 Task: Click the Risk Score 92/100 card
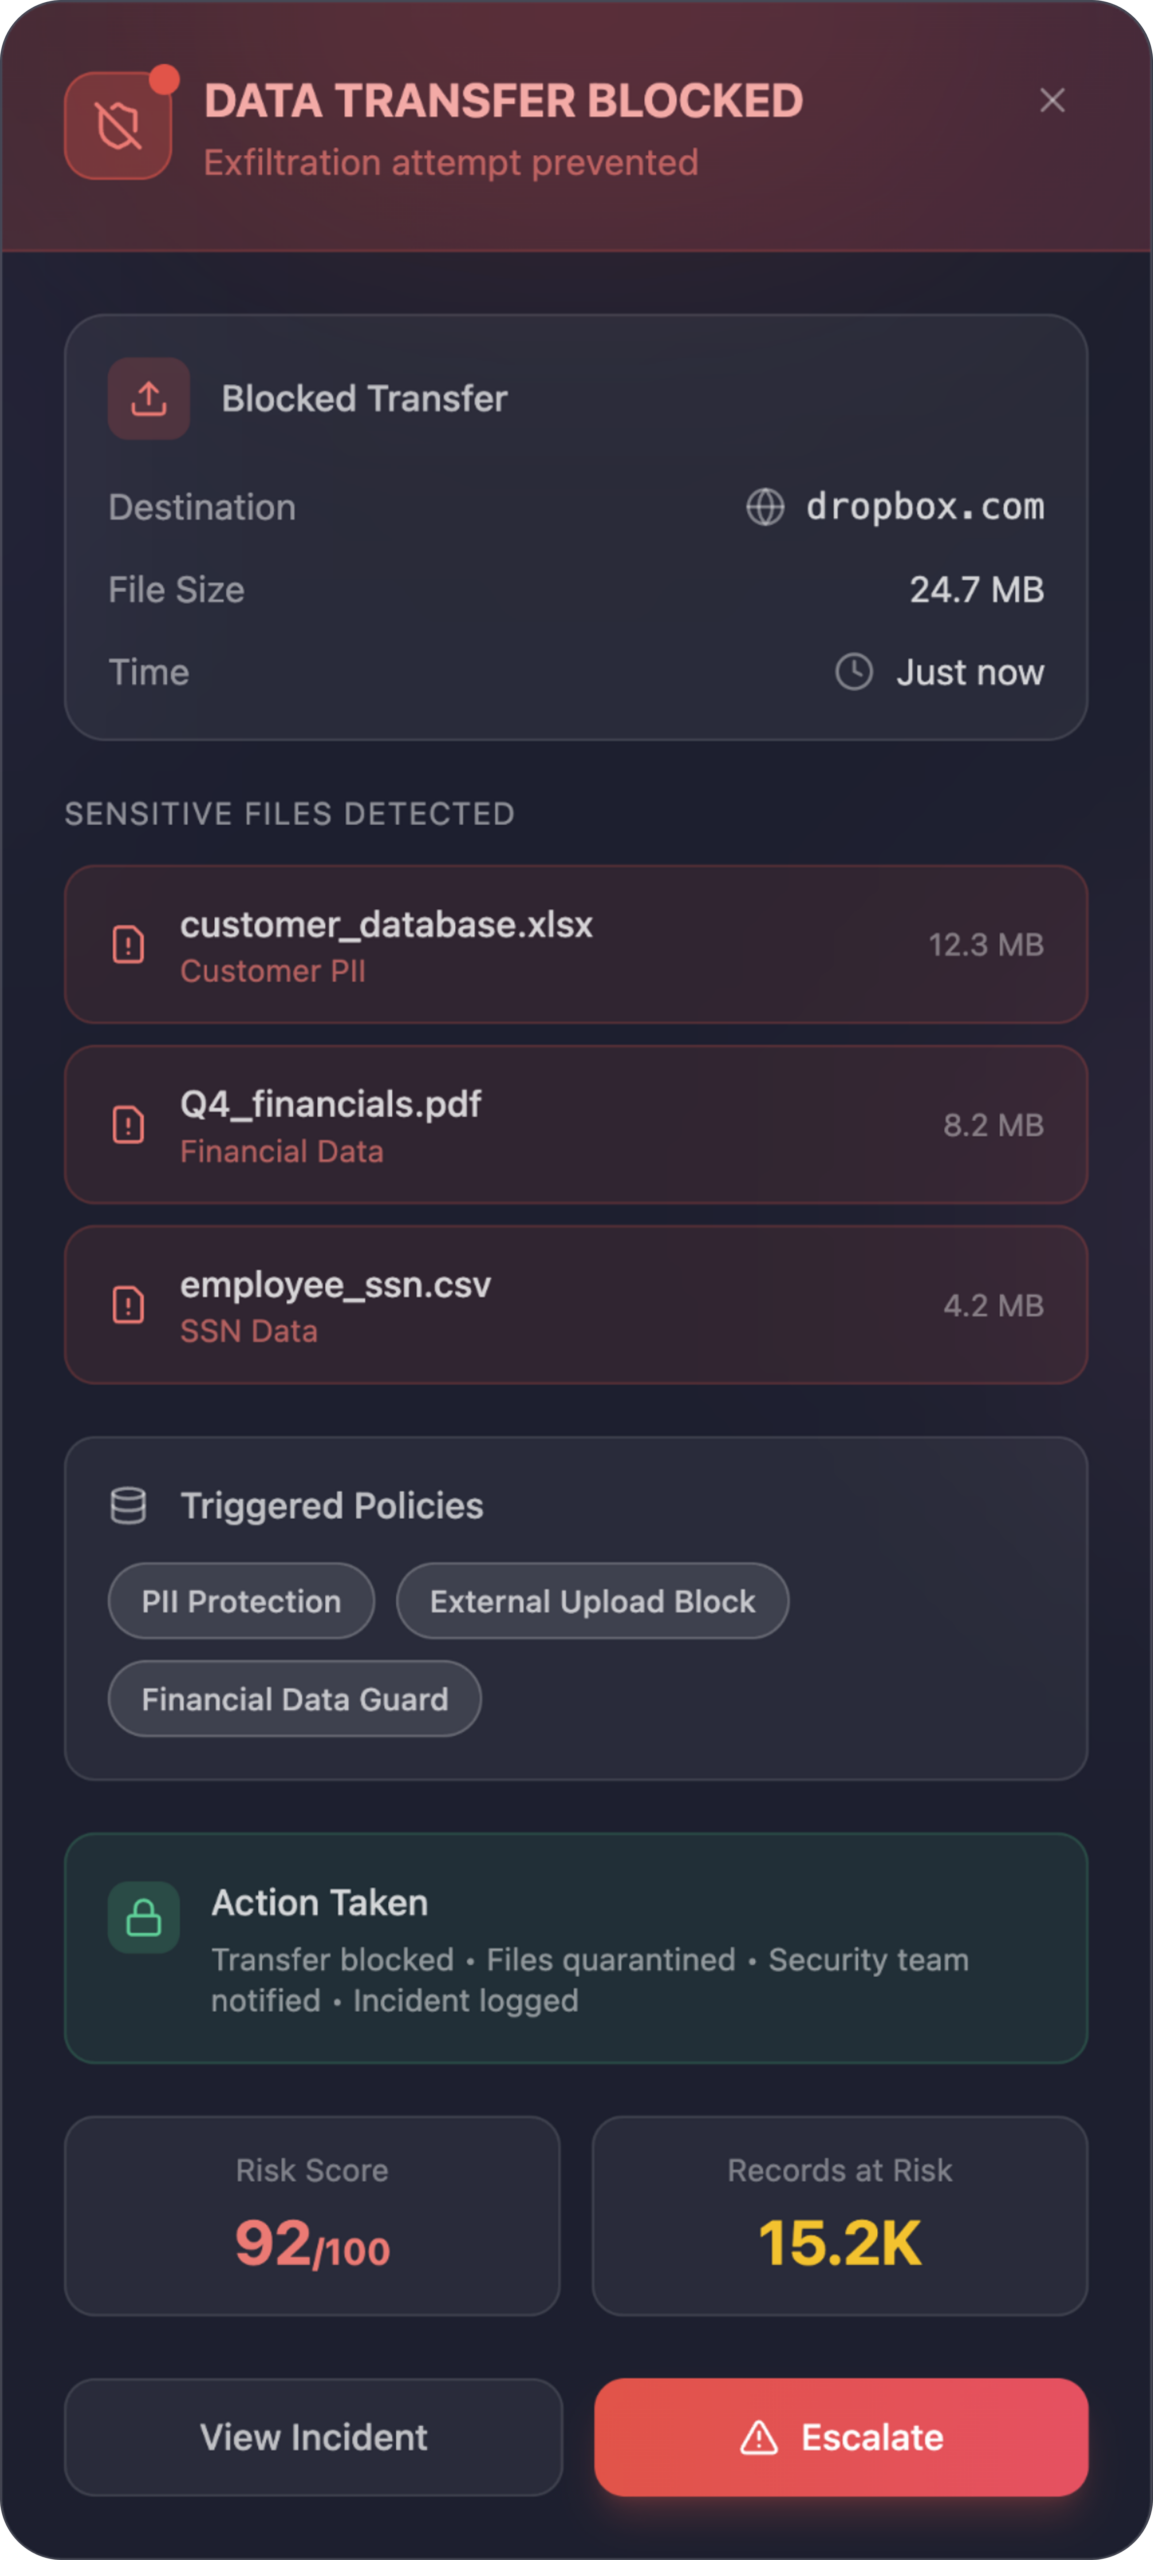(x=312, y=2215)
